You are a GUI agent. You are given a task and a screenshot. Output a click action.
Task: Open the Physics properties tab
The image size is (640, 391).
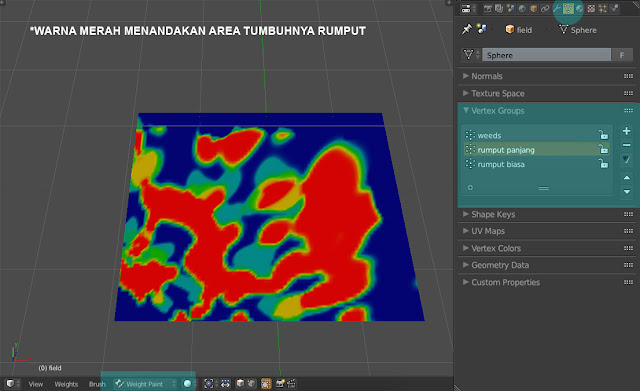coord(614,8)
